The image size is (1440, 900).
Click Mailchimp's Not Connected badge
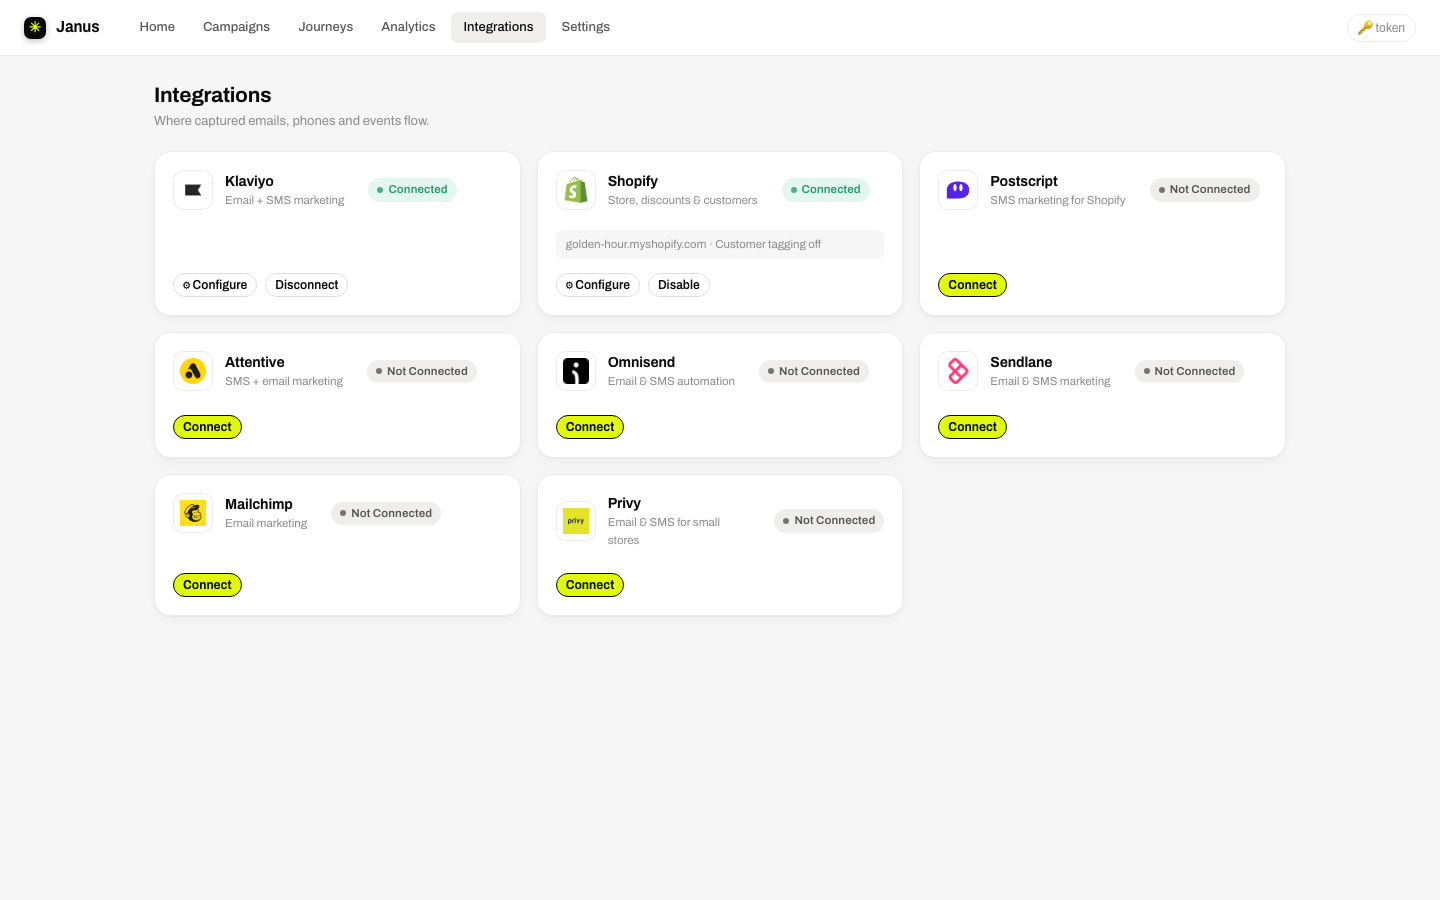[x=386, y=513]
